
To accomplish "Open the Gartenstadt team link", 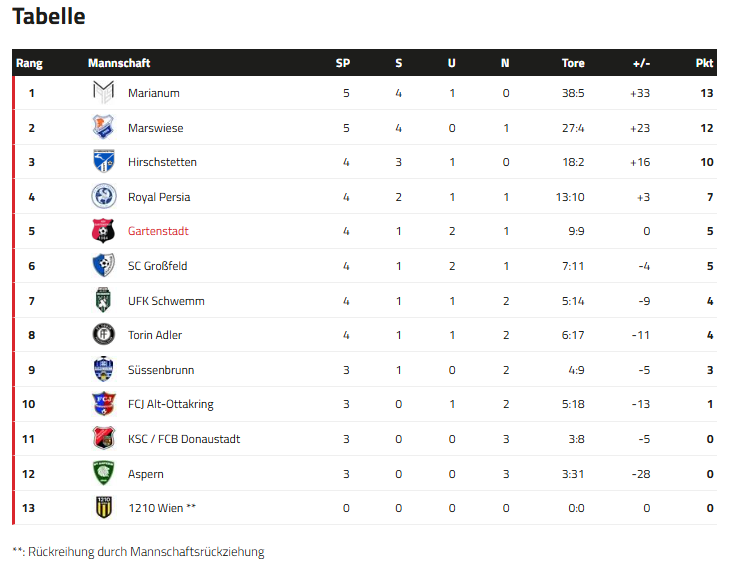I will 158,231.
